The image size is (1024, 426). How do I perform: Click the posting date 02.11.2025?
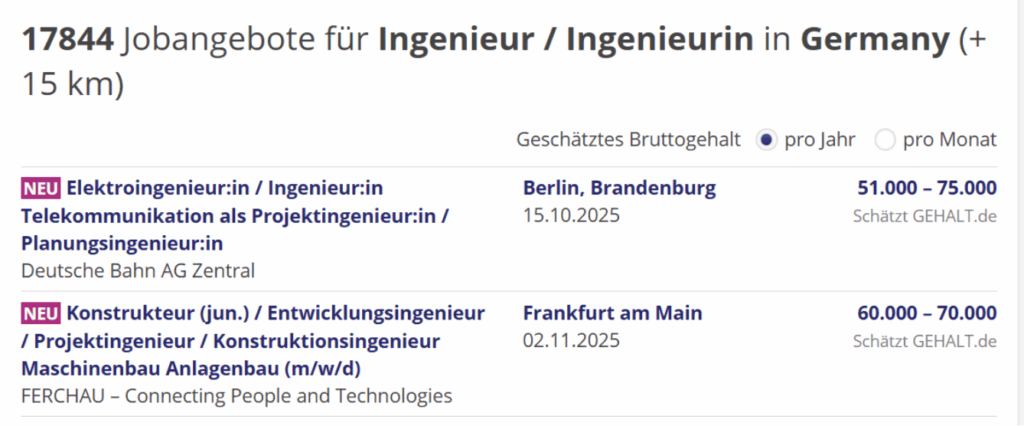click(571, 340)
